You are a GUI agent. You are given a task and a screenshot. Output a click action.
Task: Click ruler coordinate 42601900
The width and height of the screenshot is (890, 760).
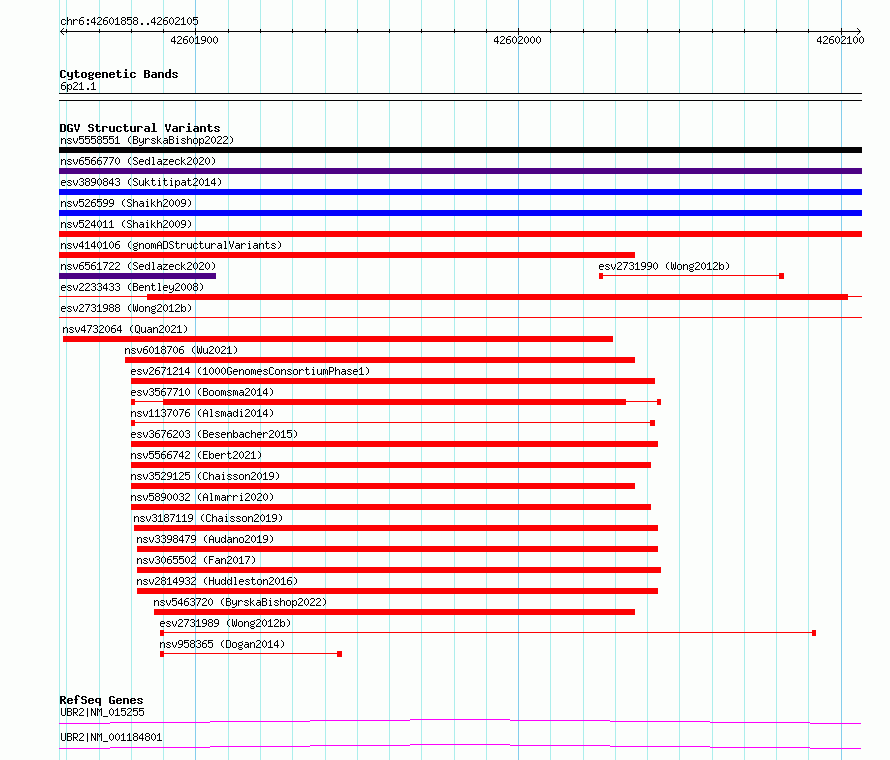(x=194, y=40)
